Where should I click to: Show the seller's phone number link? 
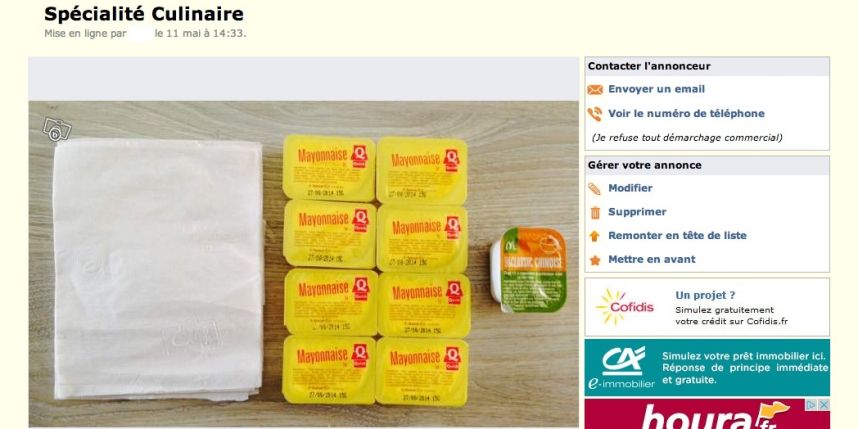tap(686, 114)
